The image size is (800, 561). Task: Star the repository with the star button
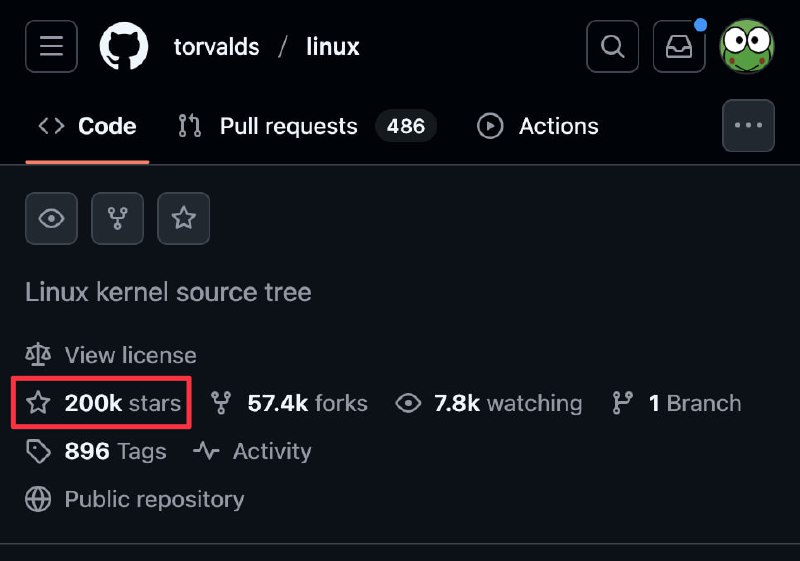183,218
